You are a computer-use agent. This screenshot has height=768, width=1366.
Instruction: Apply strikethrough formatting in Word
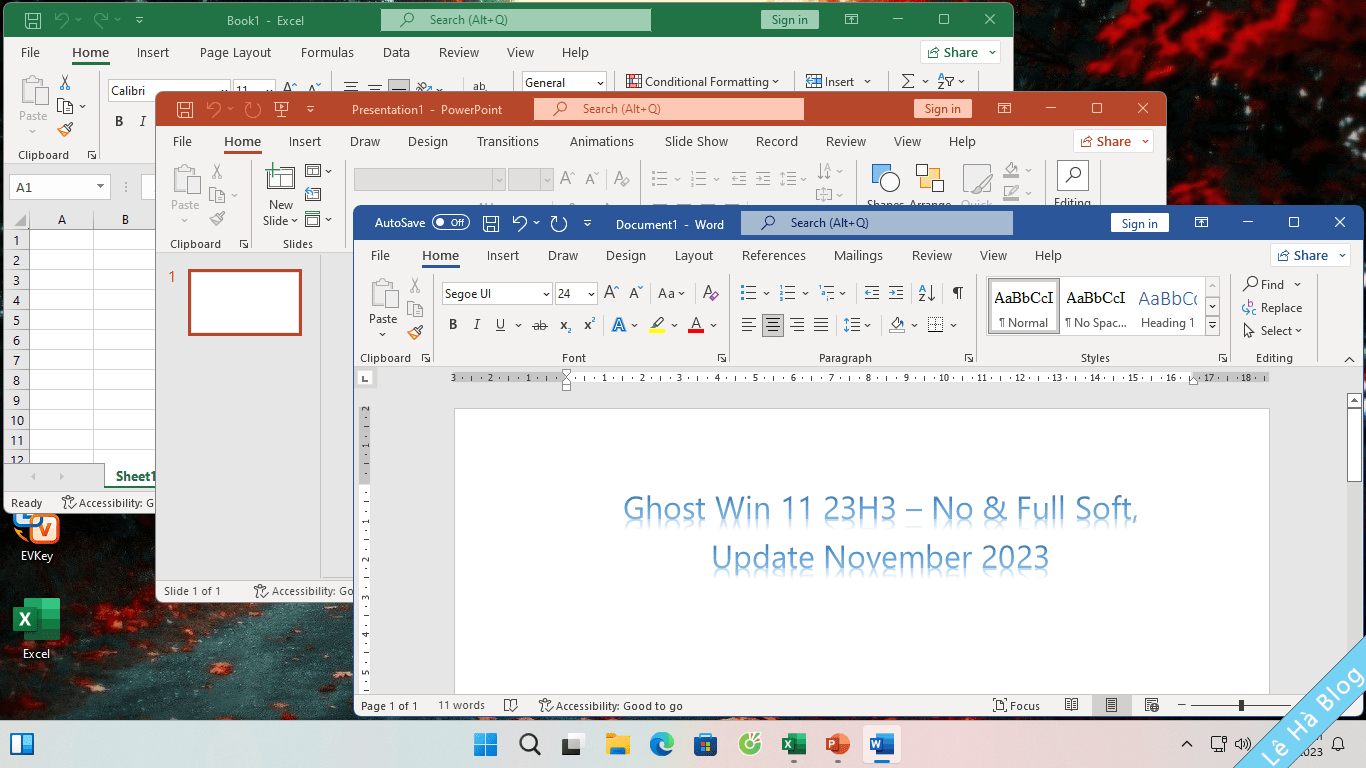click(x=540, y=325)
